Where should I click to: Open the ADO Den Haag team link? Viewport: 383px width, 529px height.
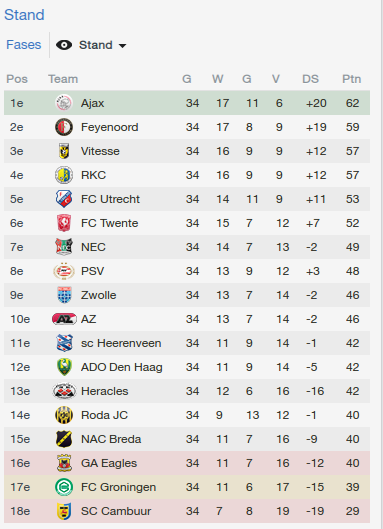(122, 367)
